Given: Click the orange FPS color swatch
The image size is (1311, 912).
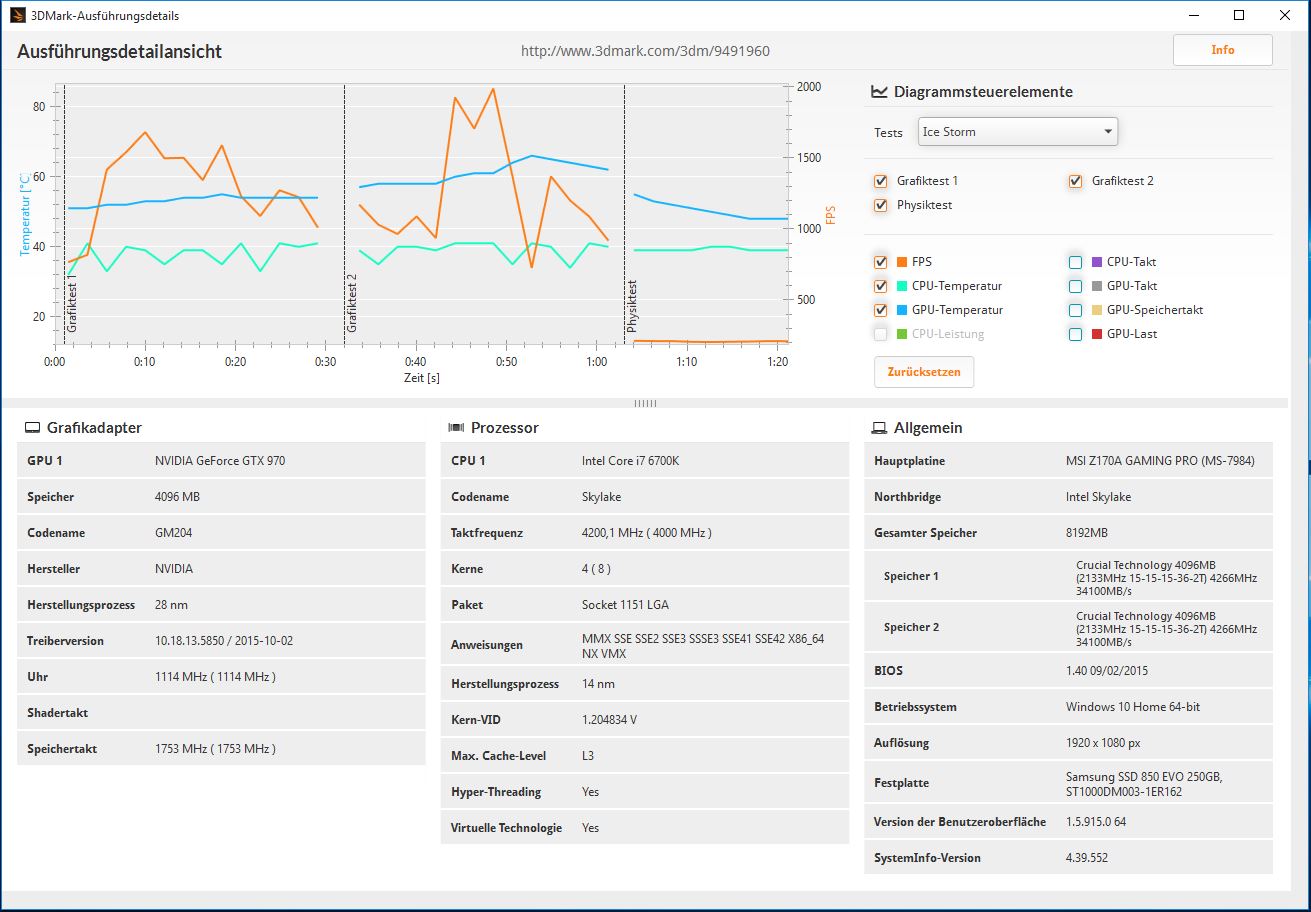Looking at the screenshot, I should [902, 262].
